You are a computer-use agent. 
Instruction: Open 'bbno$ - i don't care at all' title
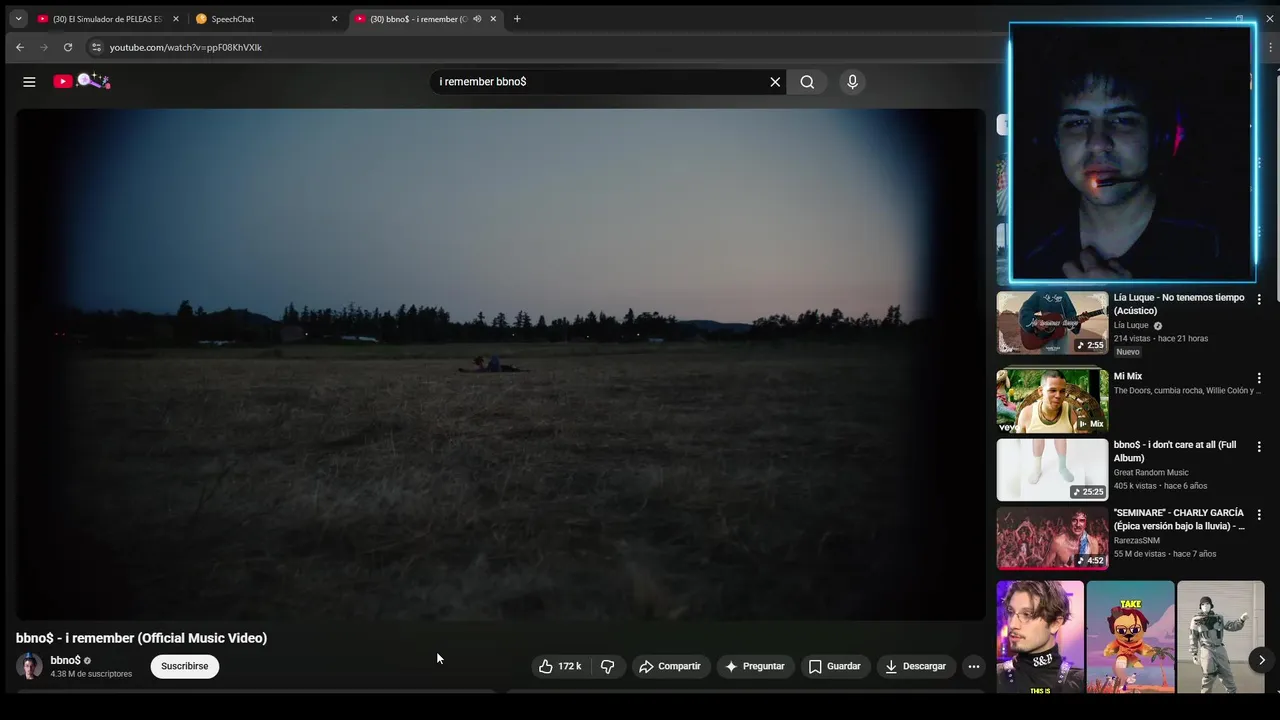pyautogui.click(x=1175, y=451)
